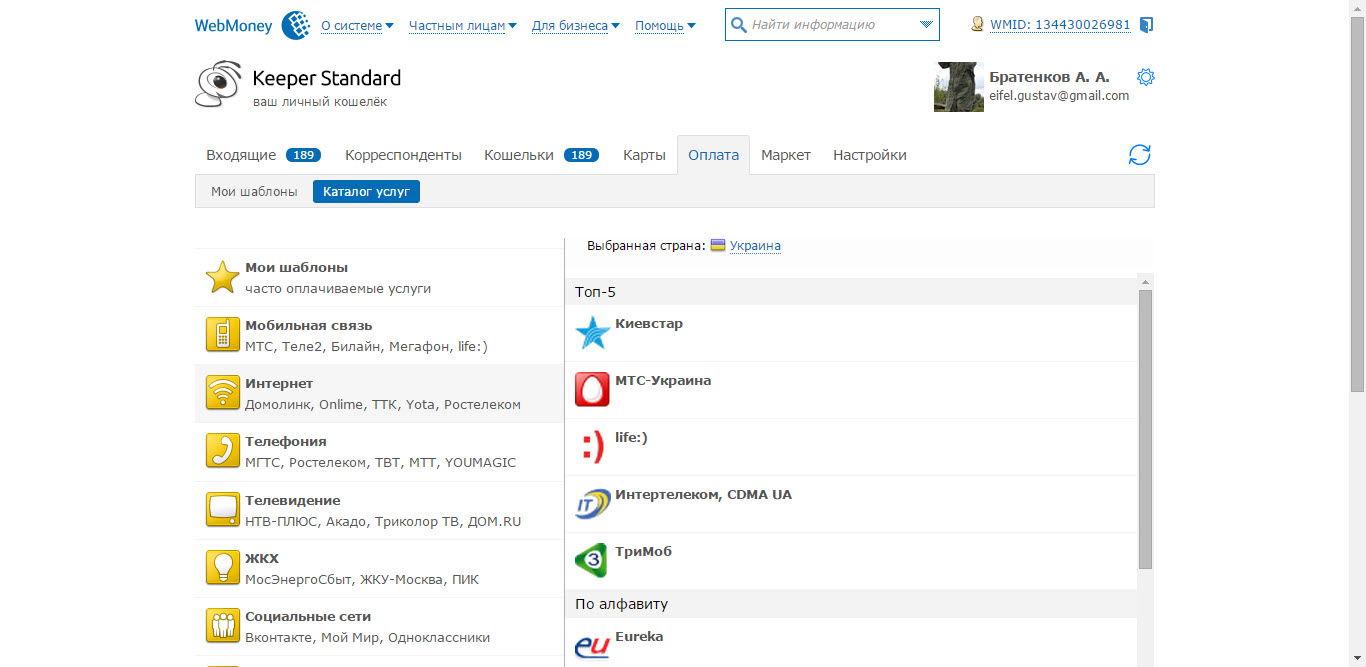Open the 'Маркет' tab
The width and height of the screenshot is (1366, 667).
coord(786,155)
